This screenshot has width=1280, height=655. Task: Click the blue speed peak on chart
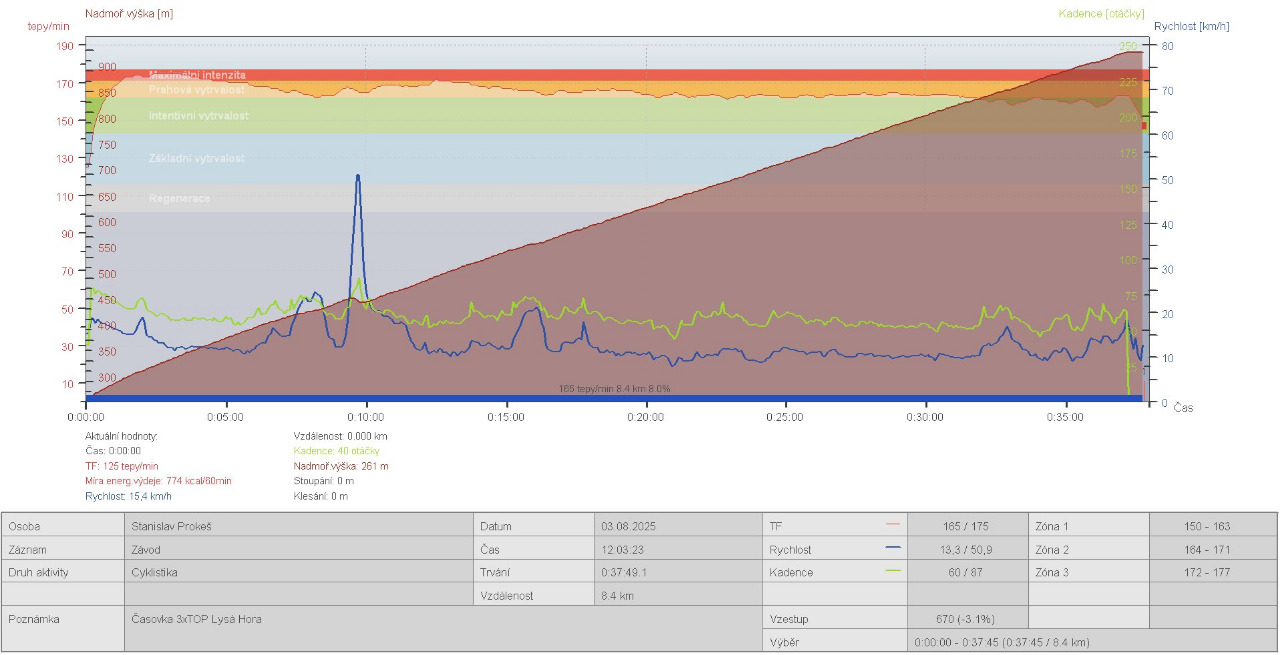pyautogui.click(x=357, y=178)
